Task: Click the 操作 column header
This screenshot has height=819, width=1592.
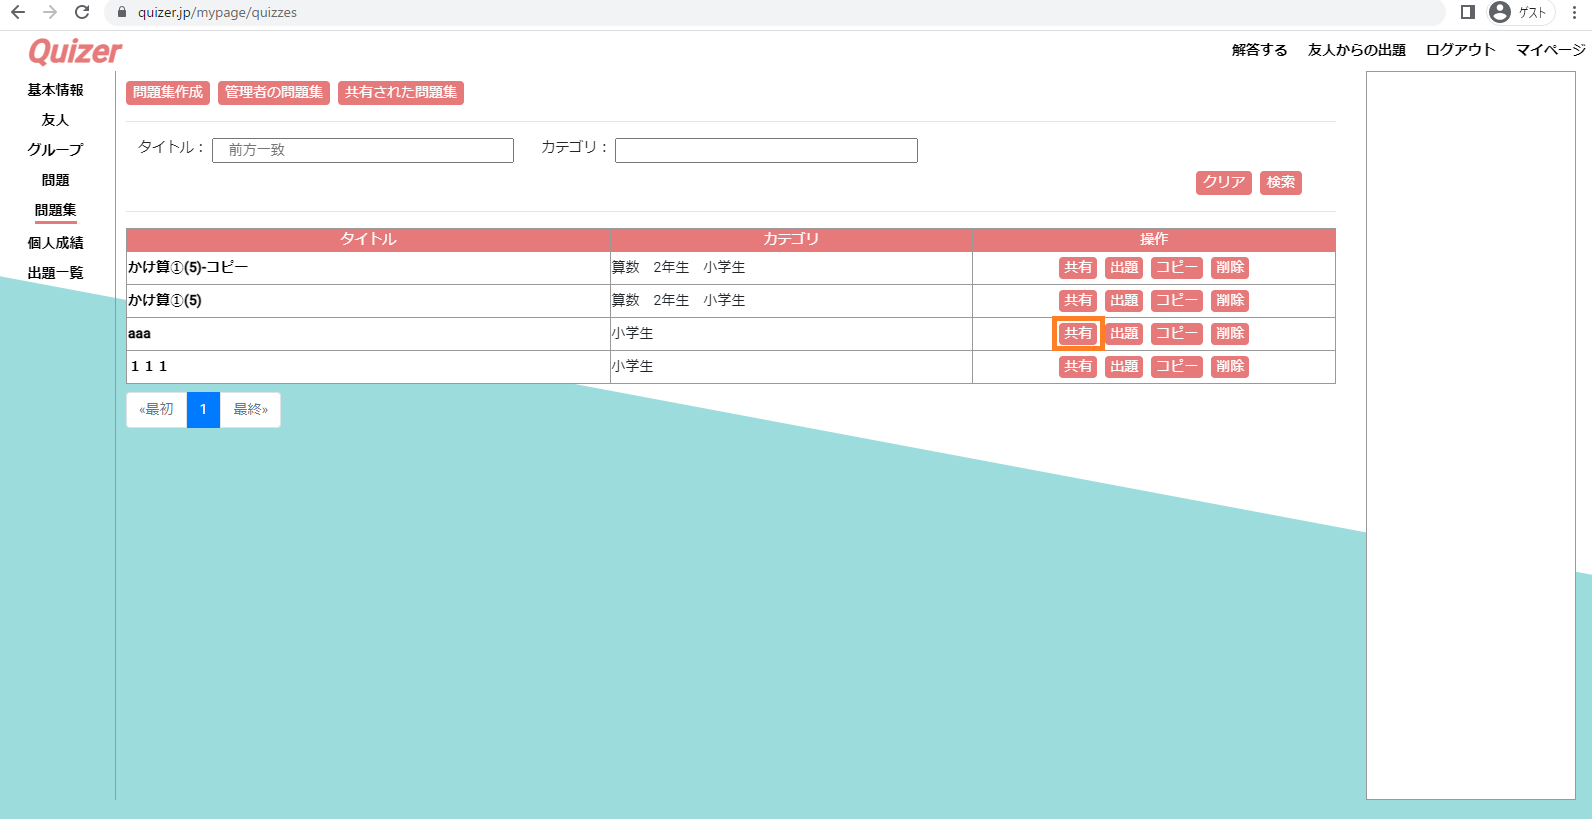Action: (x=1154, y=240)
